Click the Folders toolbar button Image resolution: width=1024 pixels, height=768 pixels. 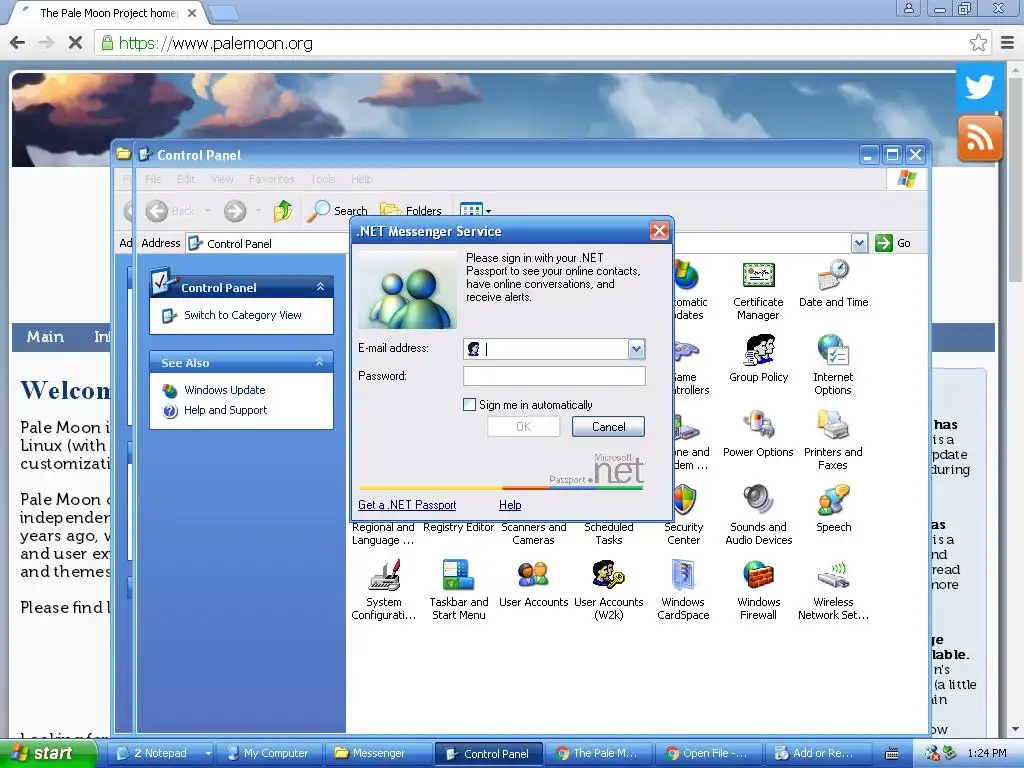(411, 210)
